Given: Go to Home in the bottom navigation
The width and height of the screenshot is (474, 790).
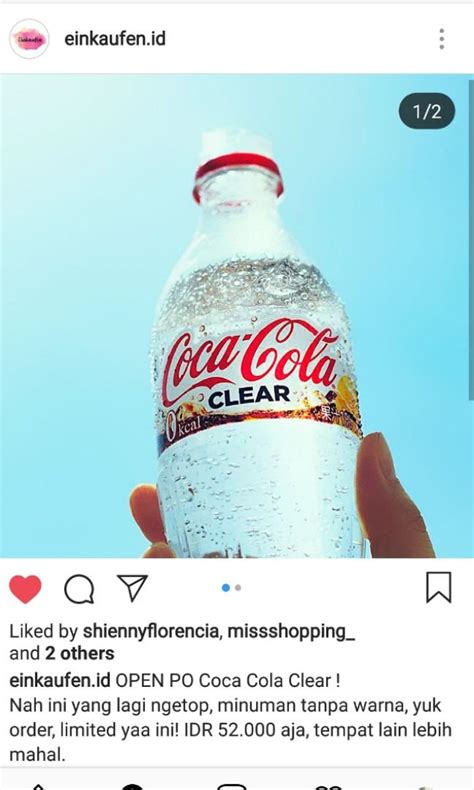Looking at the screenshot, I should click(x=38, y=786).
